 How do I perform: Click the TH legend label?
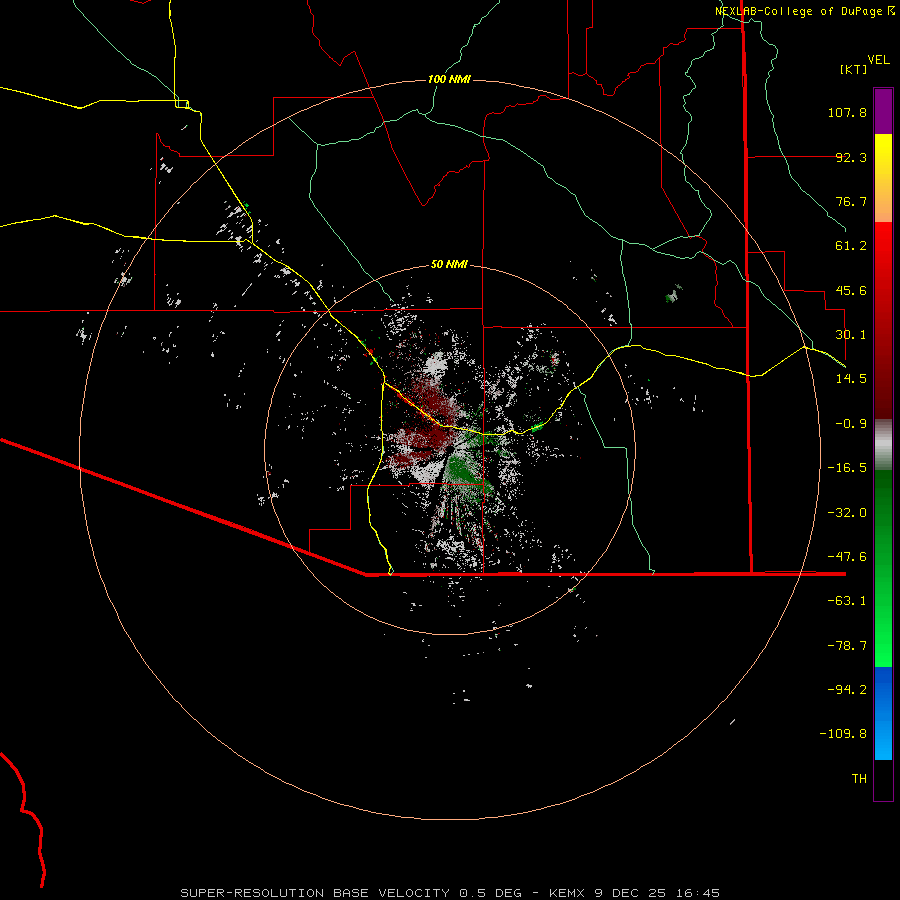click(x=859, y=778)
